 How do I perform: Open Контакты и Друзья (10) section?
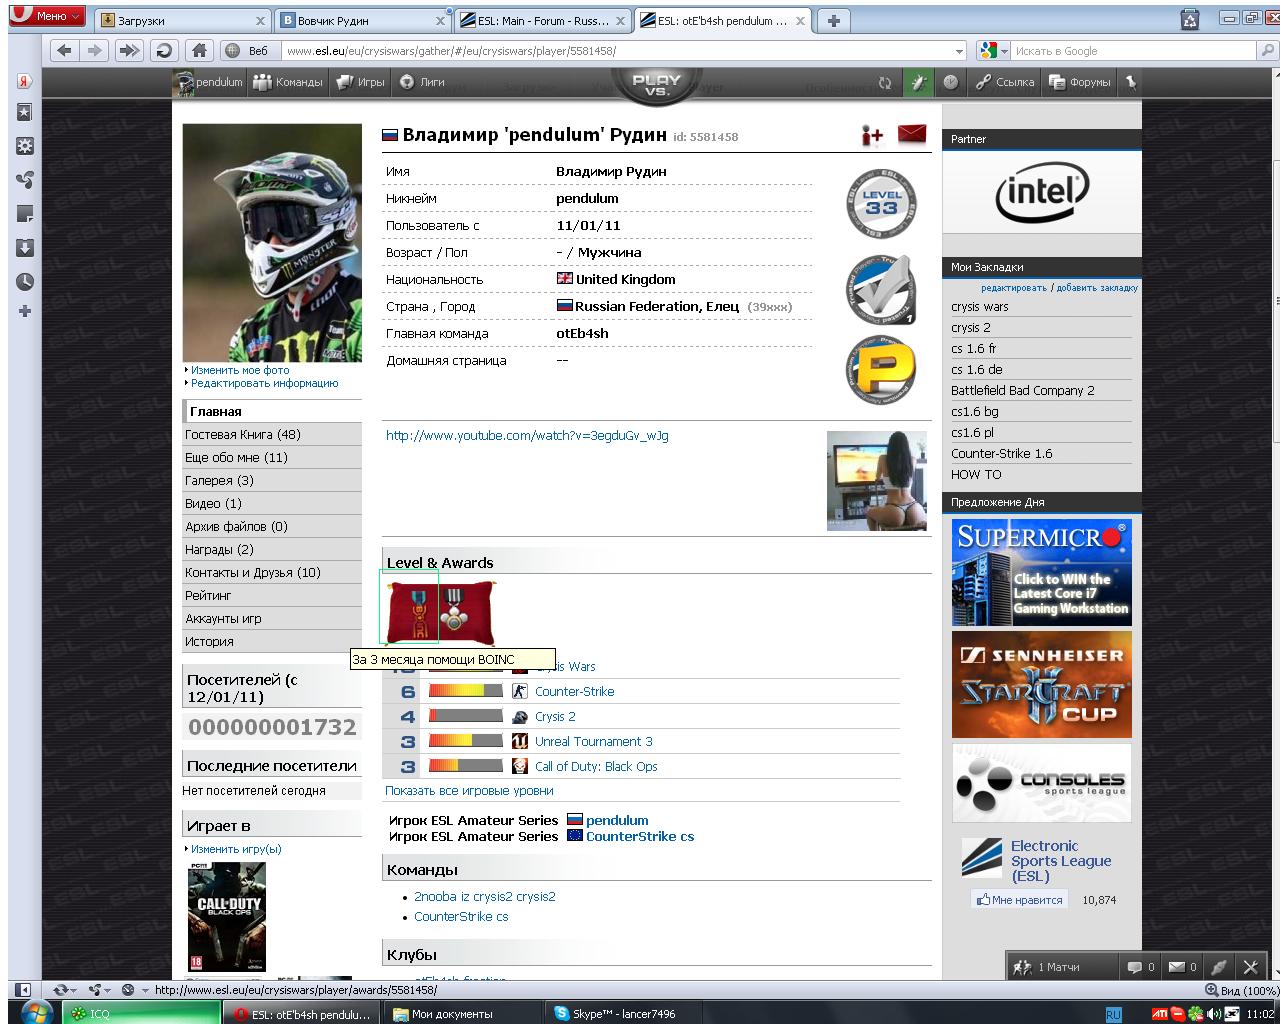[x=272, y=573]
